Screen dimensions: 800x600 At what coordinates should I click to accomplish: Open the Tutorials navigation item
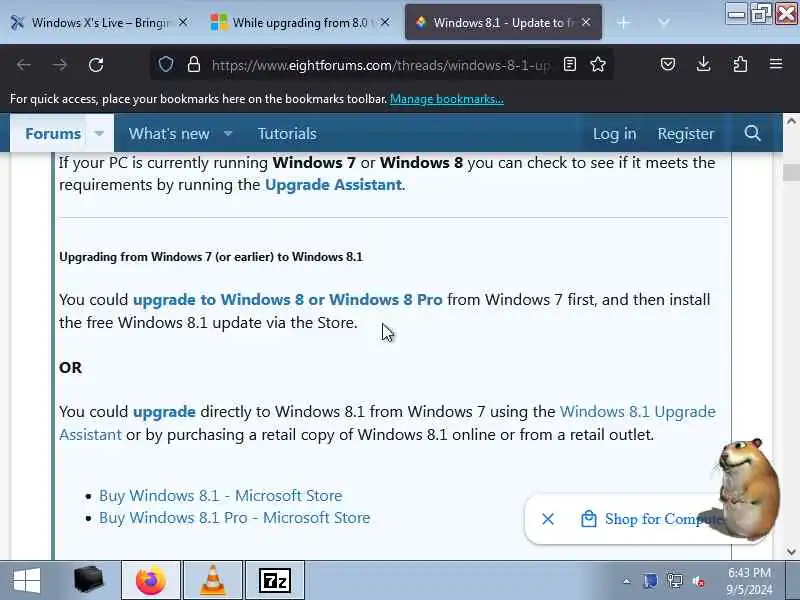[x=287, y=134]
